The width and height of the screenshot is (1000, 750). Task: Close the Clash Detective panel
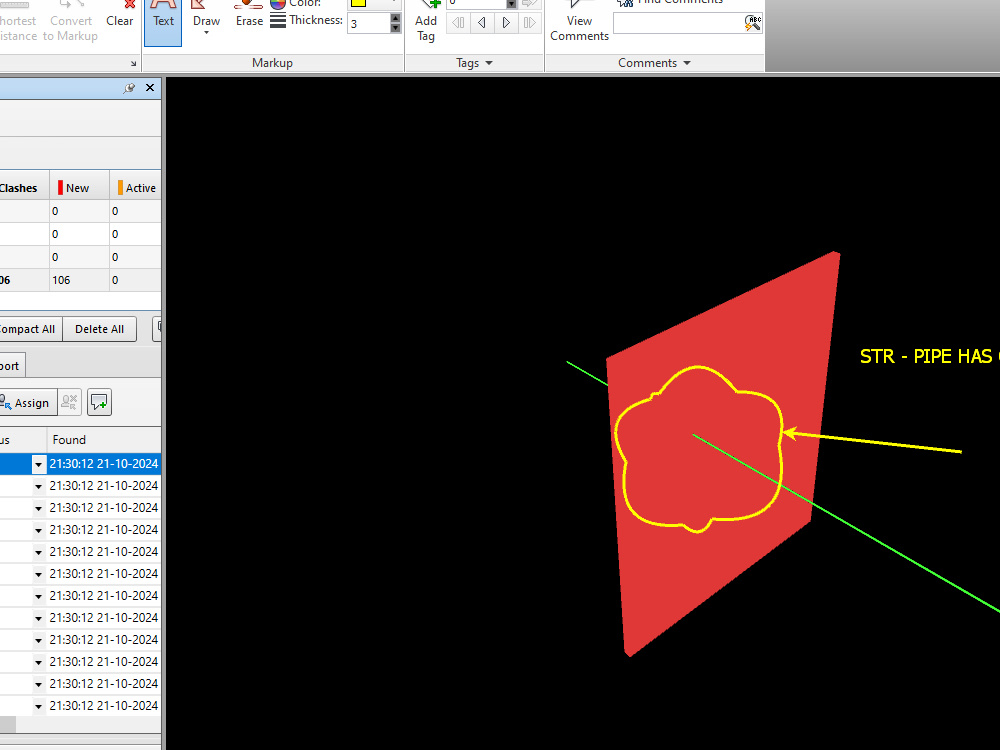click(150, 87)
